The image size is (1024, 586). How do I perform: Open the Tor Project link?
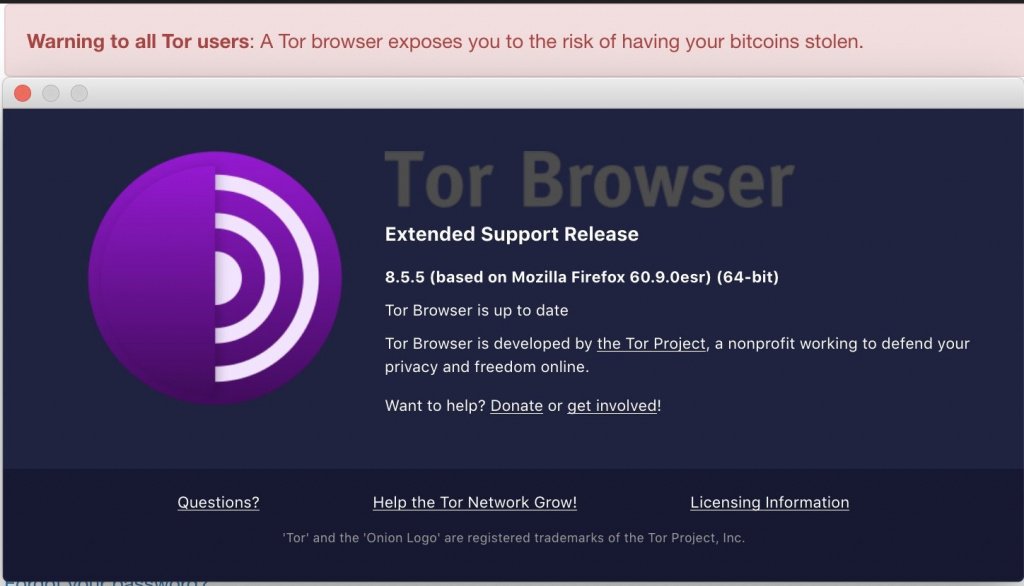651,344
